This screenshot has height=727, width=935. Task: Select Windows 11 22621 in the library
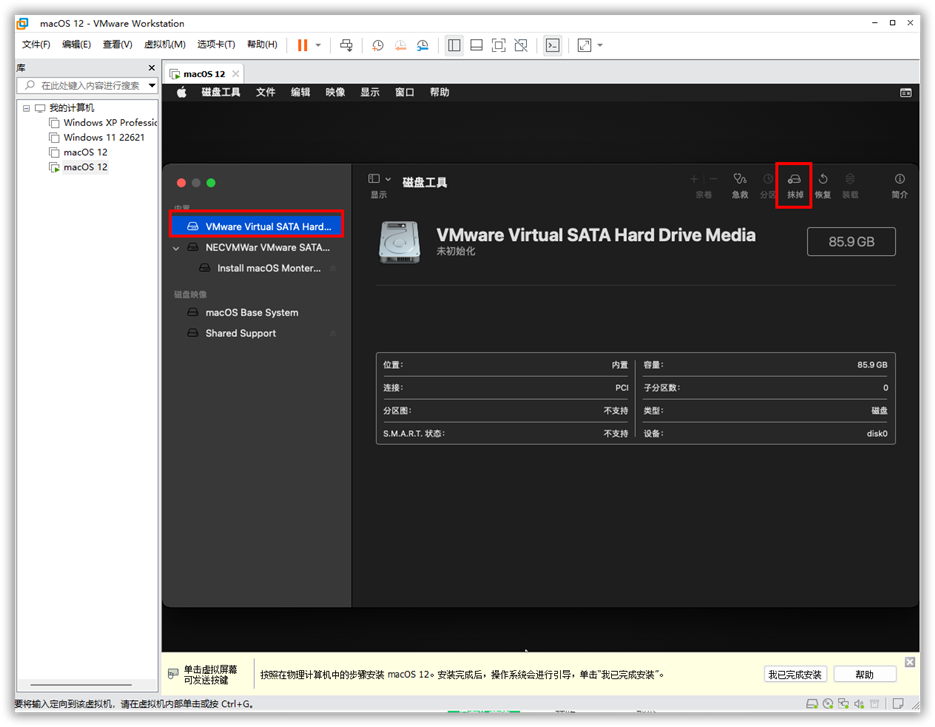point(97,138)
